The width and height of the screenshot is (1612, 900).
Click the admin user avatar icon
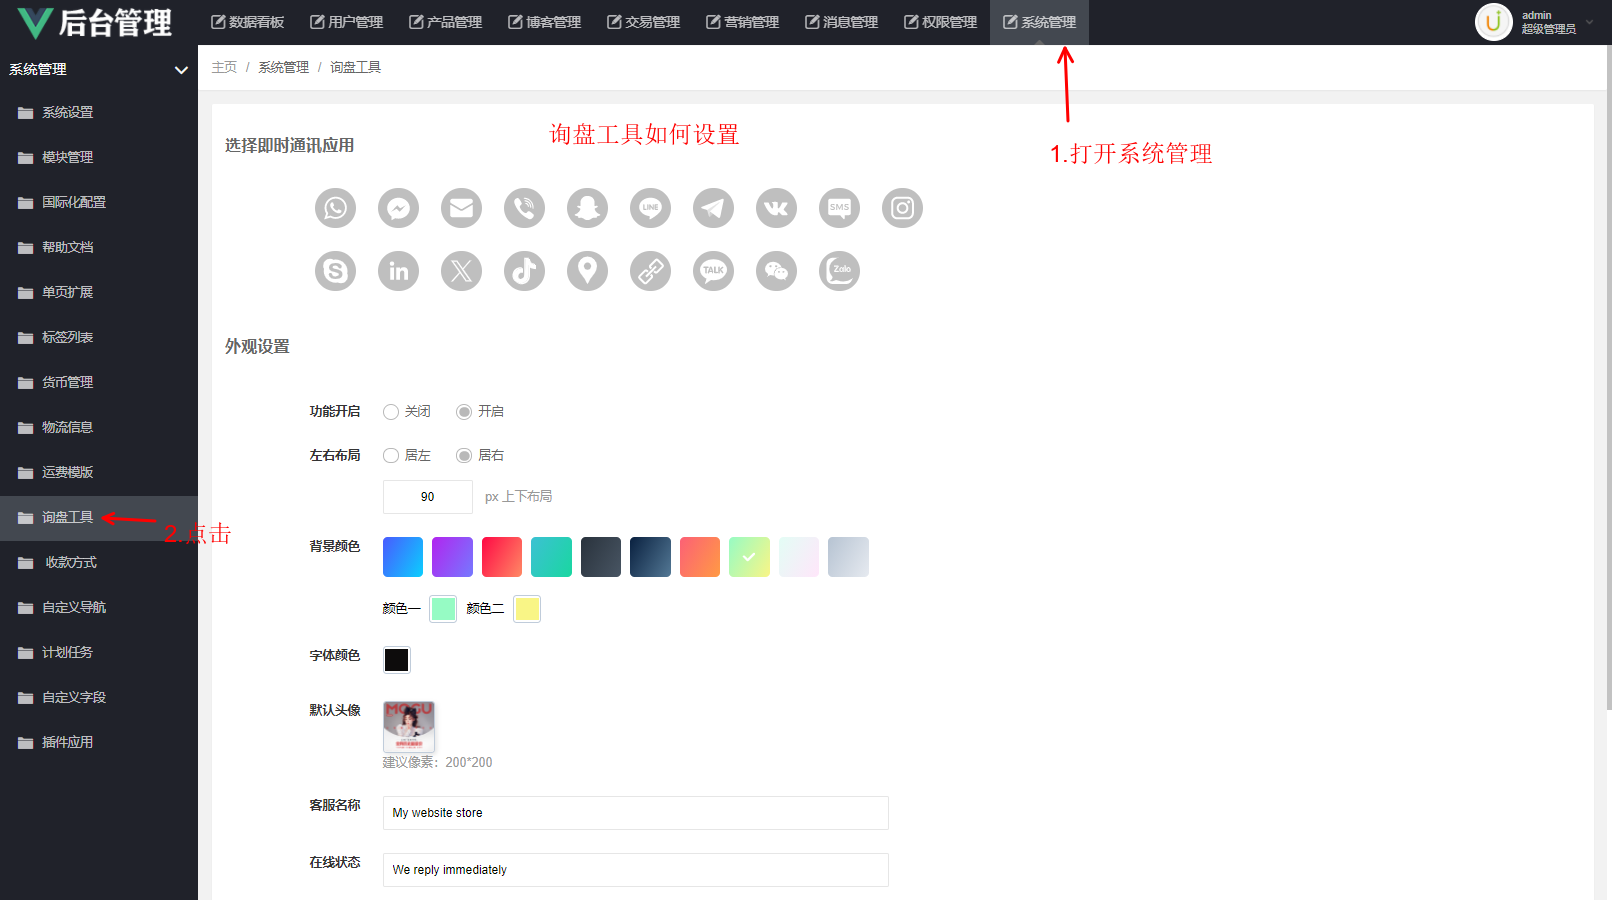click(1493, 22)
